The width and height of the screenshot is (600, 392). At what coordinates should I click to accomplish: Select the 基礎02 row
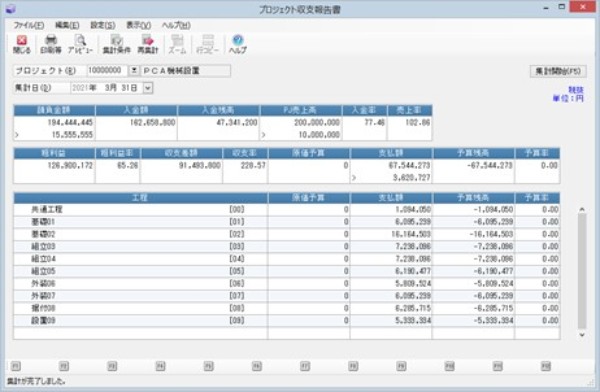(x=287, y=234)
